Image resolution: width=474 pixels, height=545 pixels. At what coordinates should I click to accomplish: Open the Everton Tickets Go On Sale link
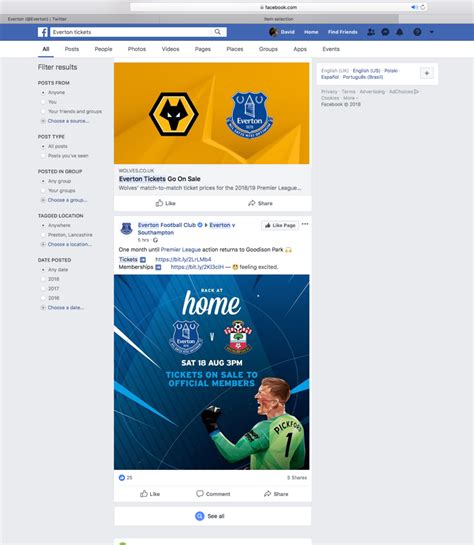tap(160, 179)
